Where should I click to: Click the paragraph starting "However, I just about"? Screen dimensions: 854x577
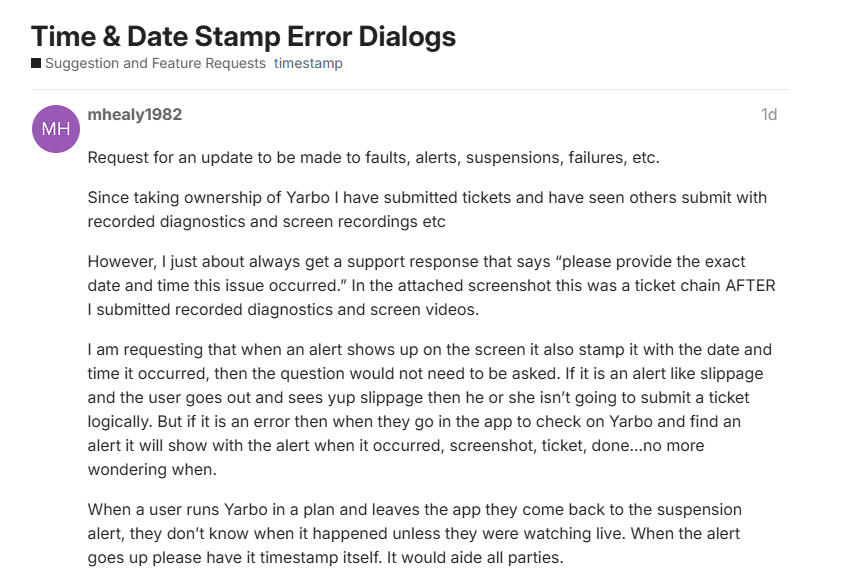pos(431,286)
